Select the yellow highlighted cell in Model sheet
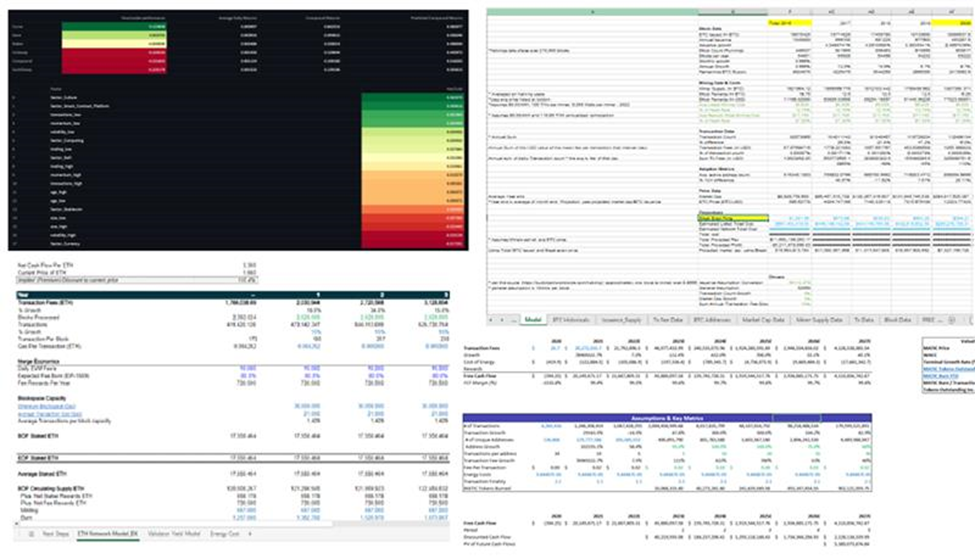This screenshot has width=975, height=559. tap(732, 218)
